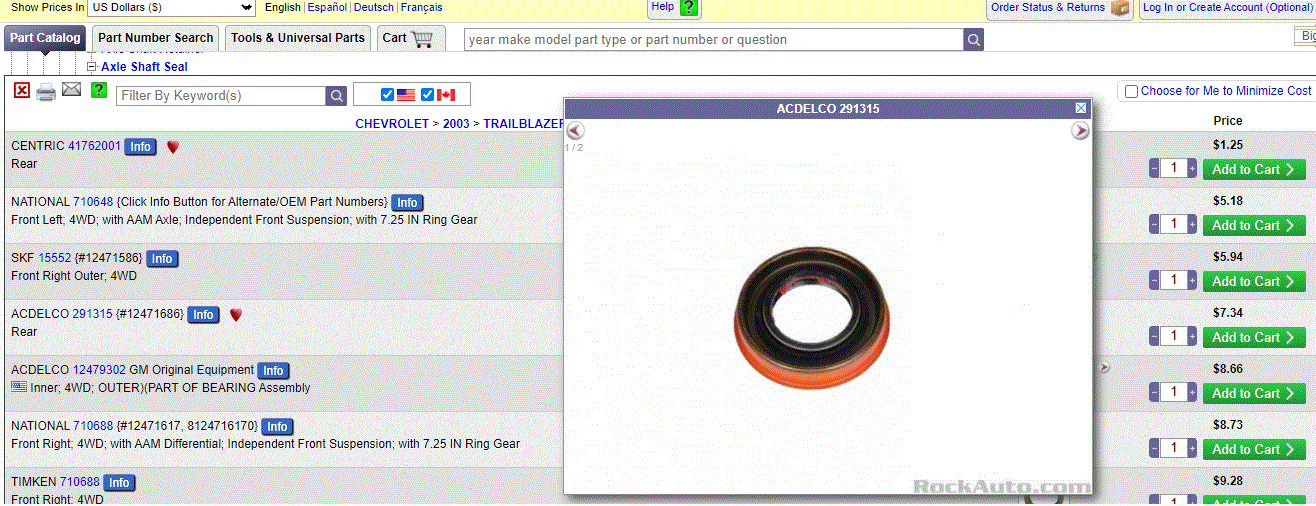This screenshot has height=506, width=1316.
Task: Open the Help question mark at top
Action: (x=689, y=8)
